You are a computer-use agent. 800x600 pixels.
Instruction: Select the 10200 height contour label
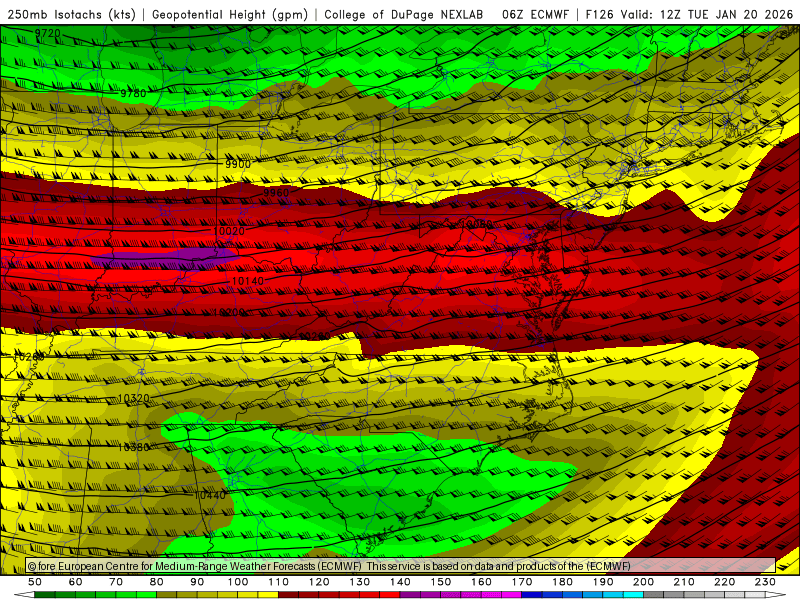[229, 312]
